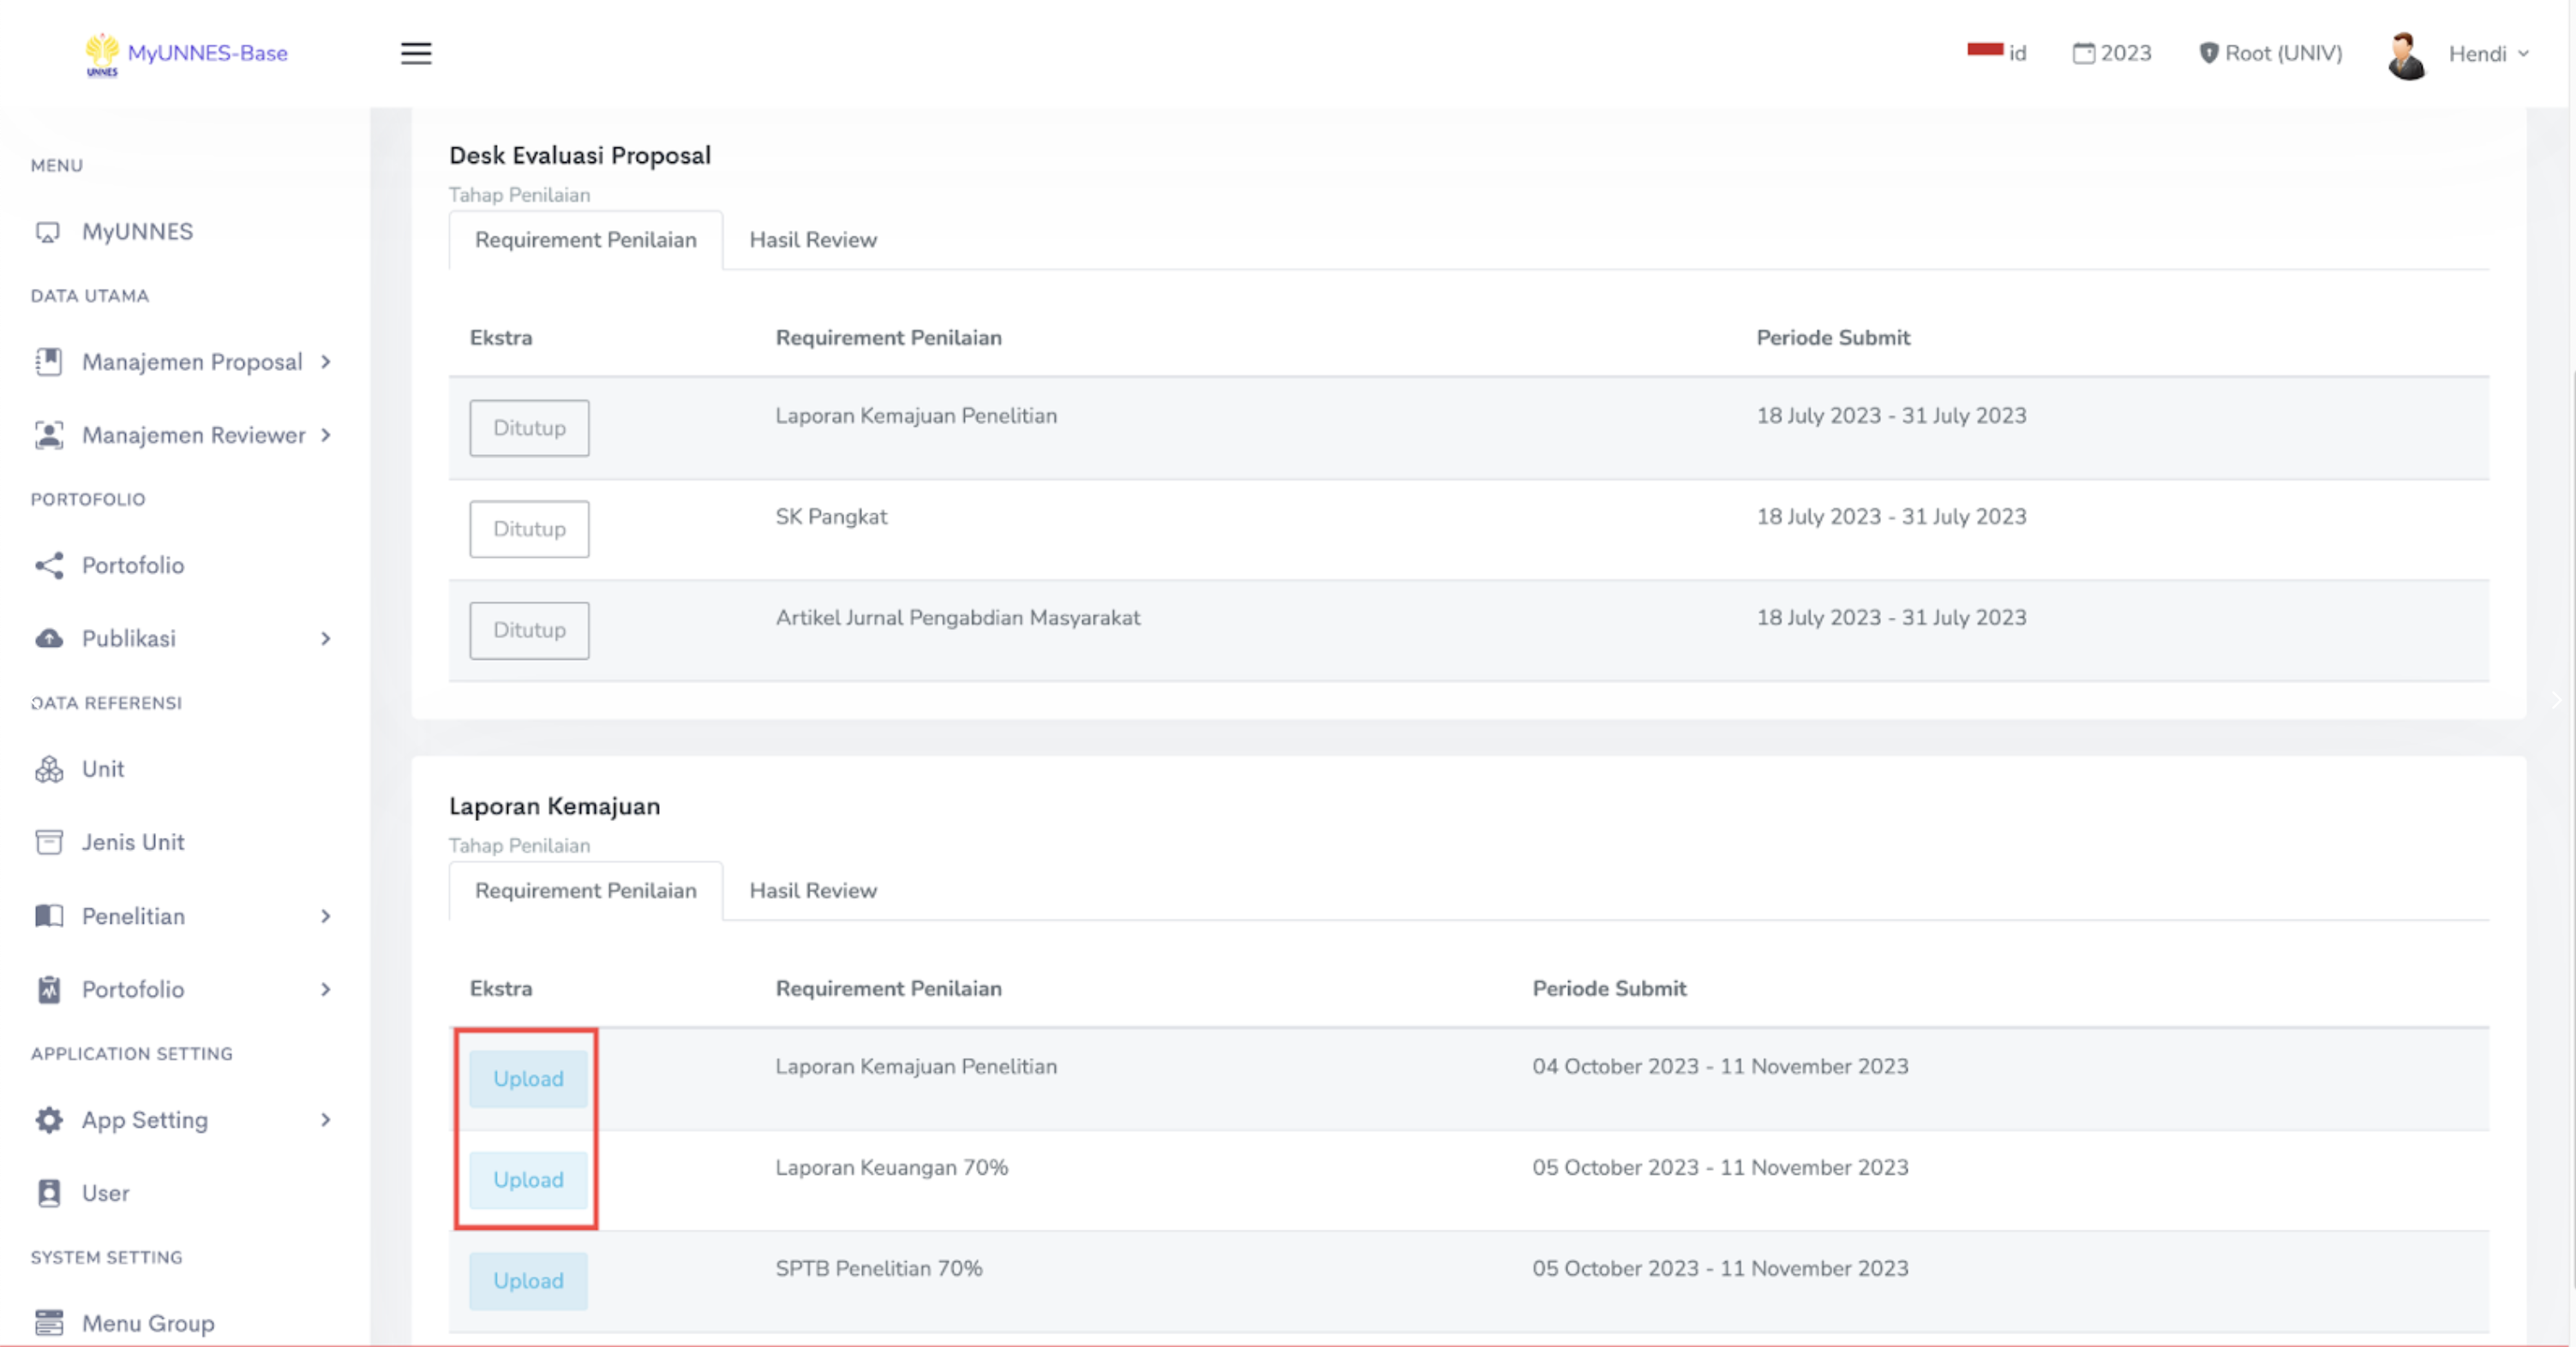This screenshot has height=1347, width=2576.
Task: Click Upload for SPTB Penelitian 70%
Action: click(x=528, y=1281)
